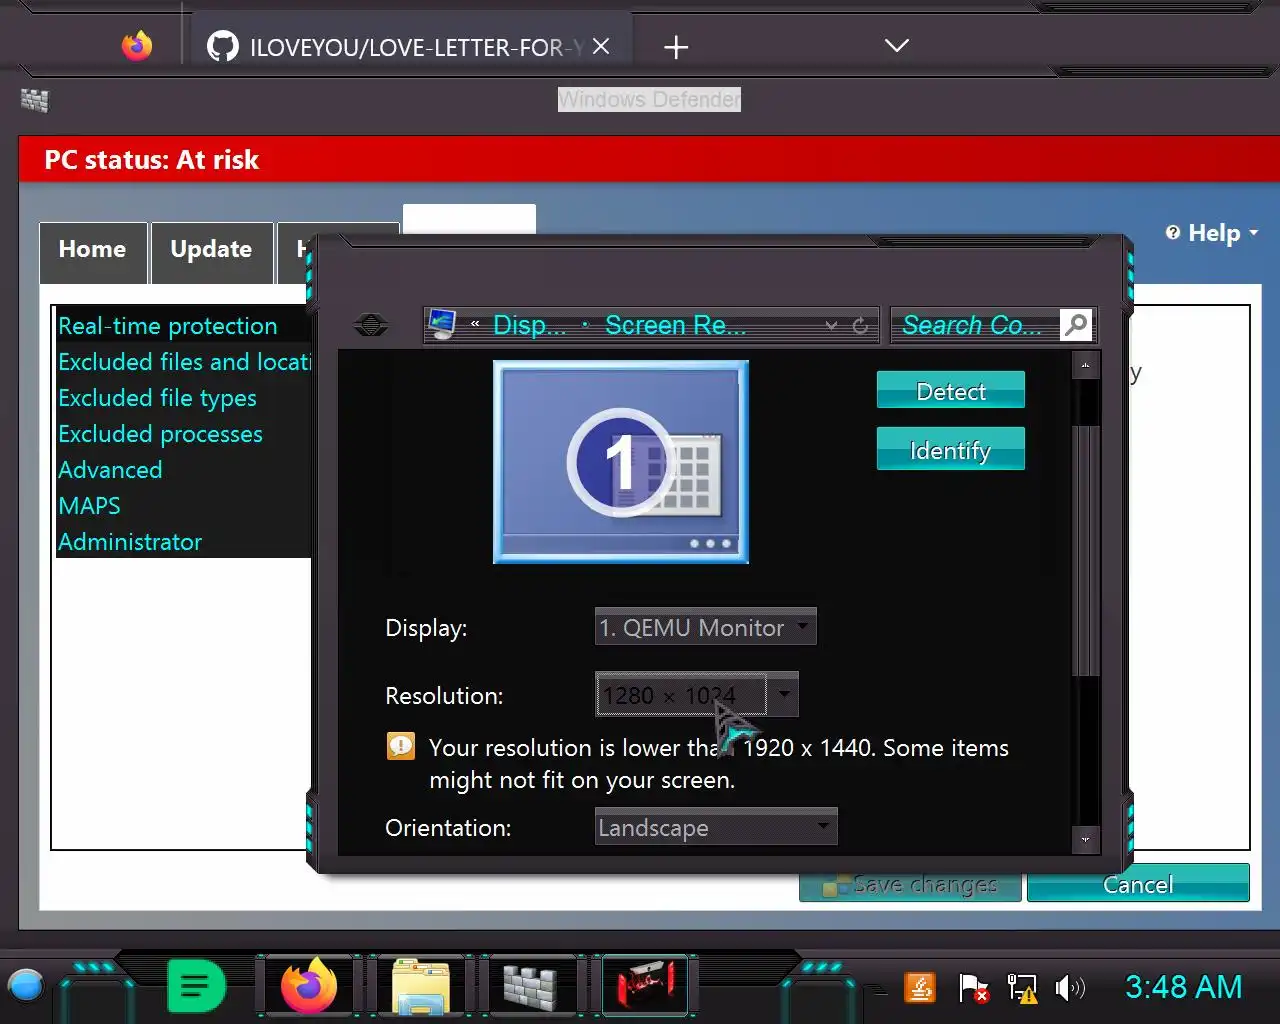Open File Explorer from the taskbar
Viewport: 1280px width, 1024px height.
(x=421, y=986)
